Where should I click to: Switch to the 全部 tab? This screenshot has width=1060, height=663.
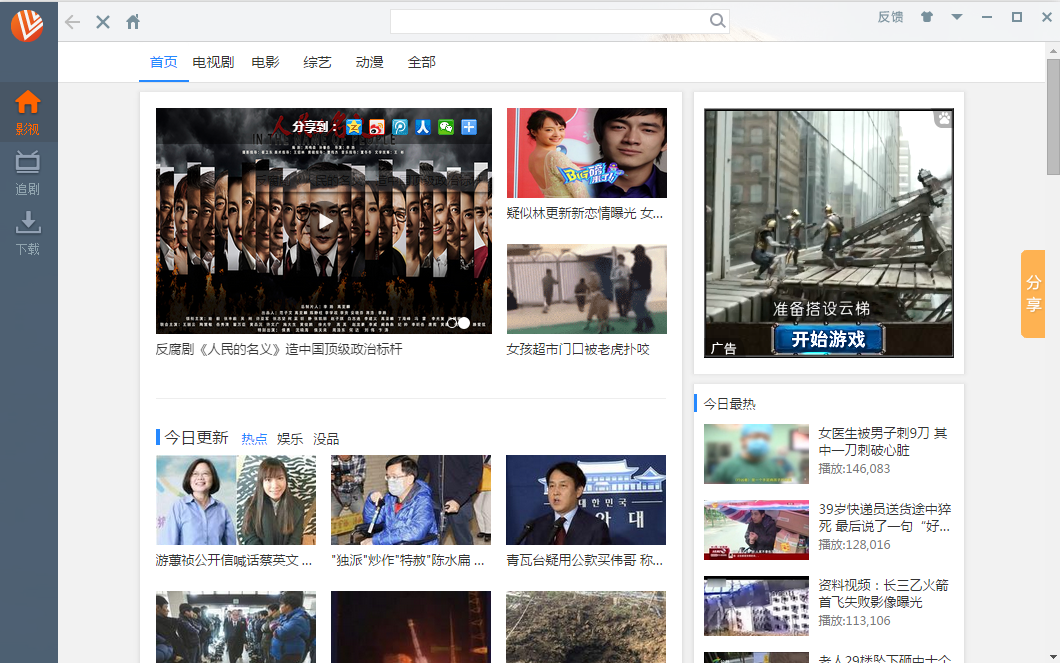(x=421, y=62)
